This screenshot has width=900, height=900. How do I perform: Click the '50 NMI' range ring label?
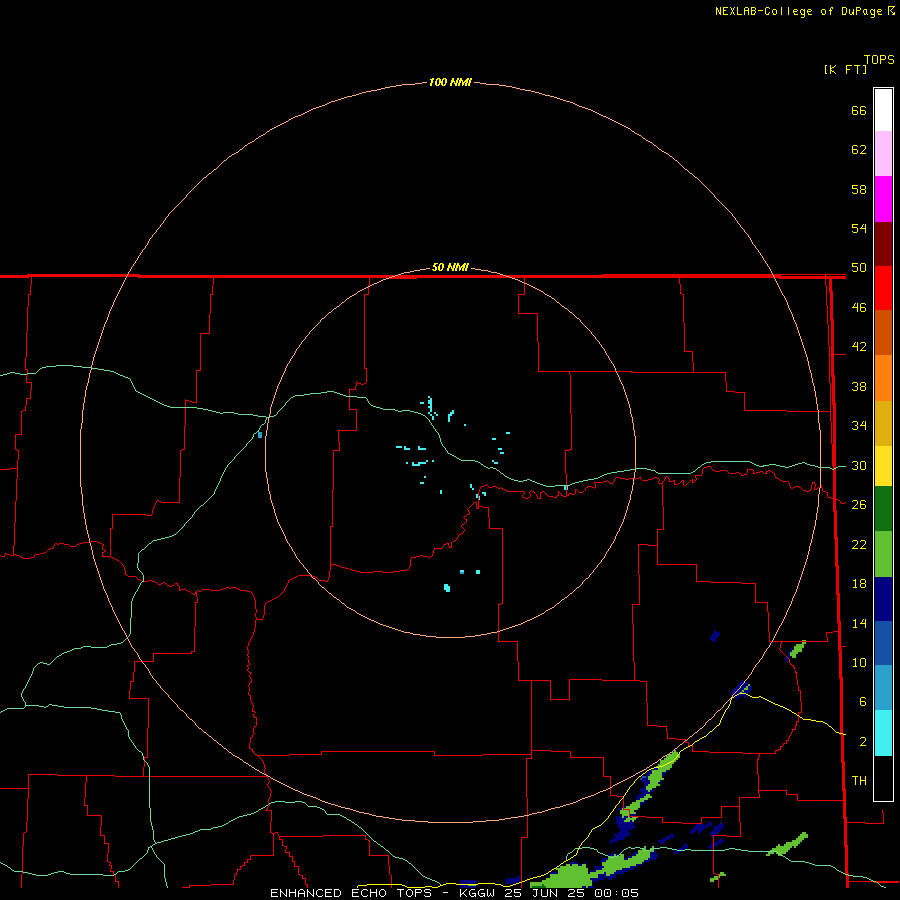450,267
